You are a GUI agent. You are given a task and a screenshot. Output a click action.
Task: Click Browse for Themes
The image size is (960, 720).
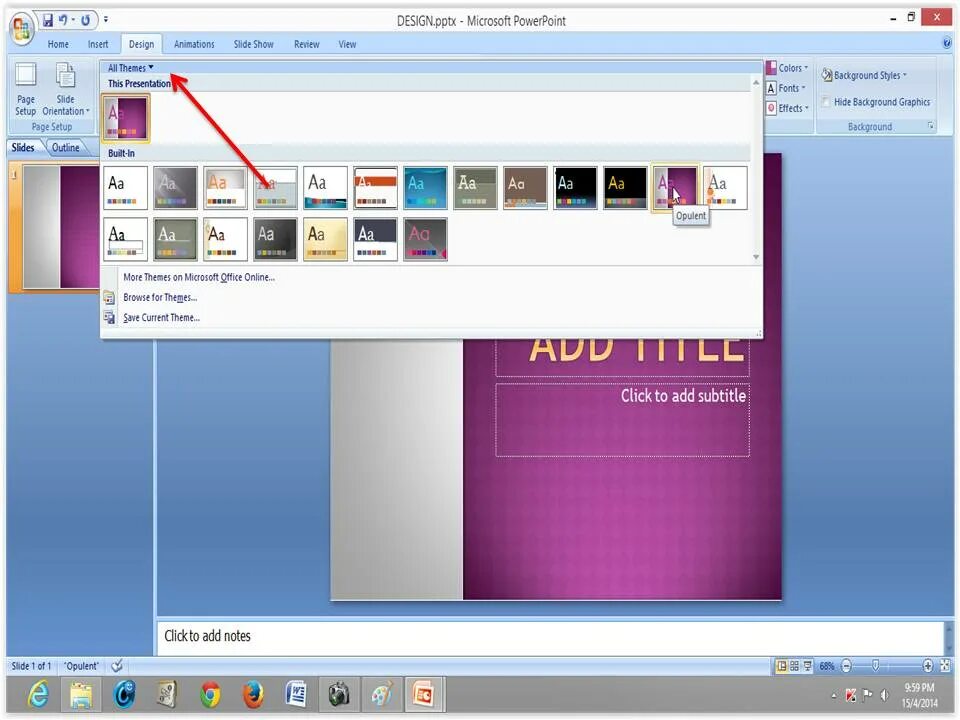[x=160, y=298]
